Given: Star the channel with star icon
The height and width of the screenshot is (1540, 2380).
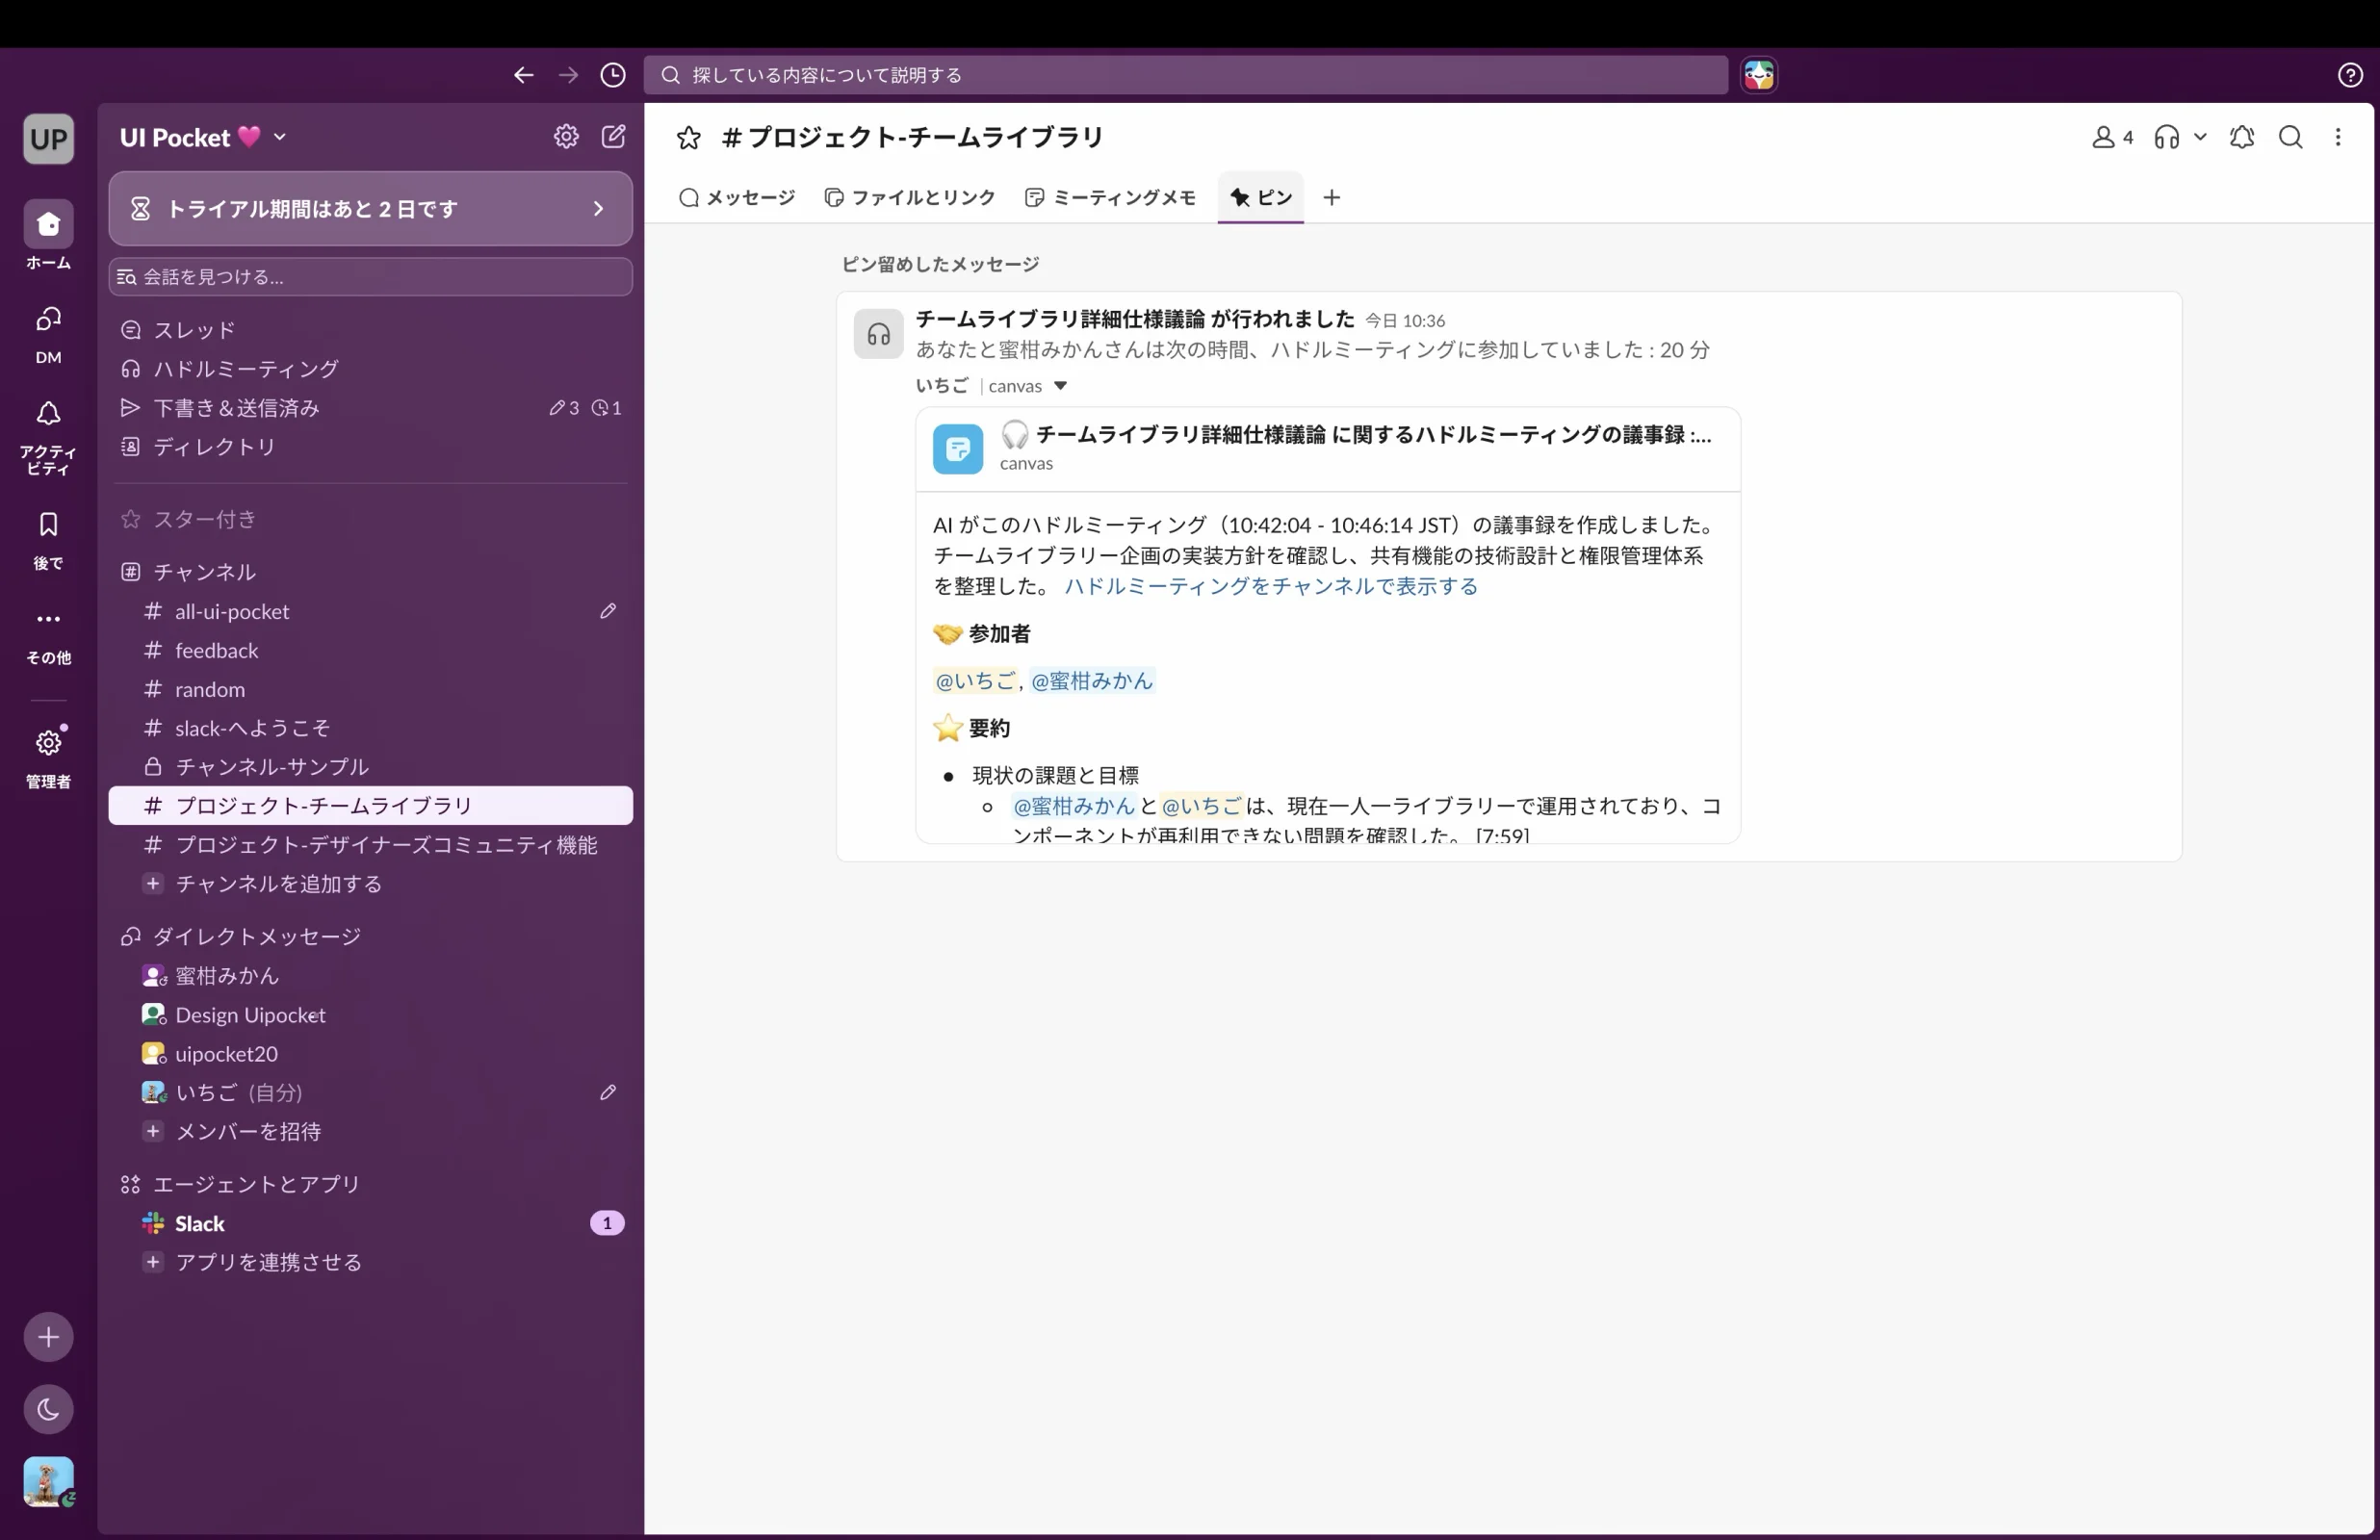Looking at the screenshot, I should click(x=688, y=137).
